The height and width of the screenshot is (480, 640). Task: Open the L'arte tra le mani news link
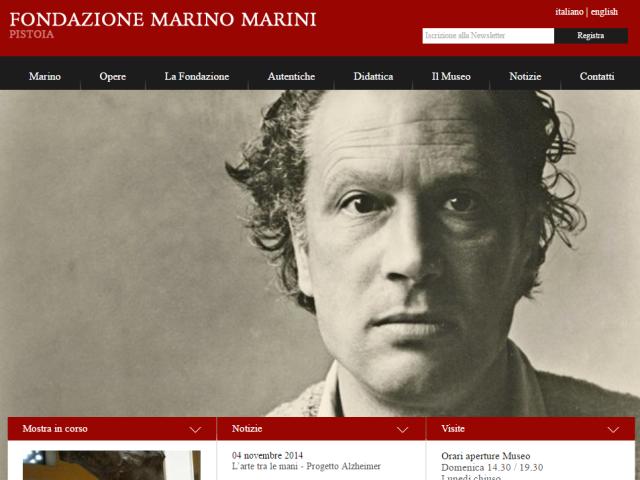(306, 466)
